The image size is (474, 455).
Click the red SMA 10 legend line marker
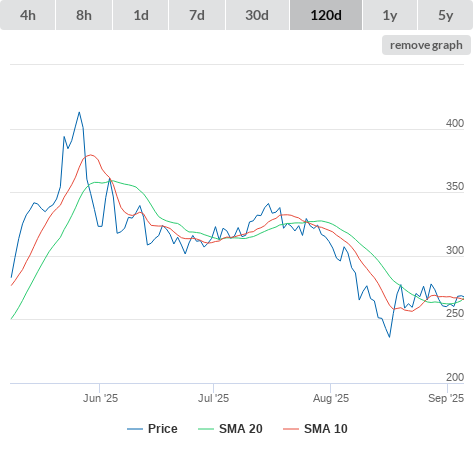click(x=291, y=429)
